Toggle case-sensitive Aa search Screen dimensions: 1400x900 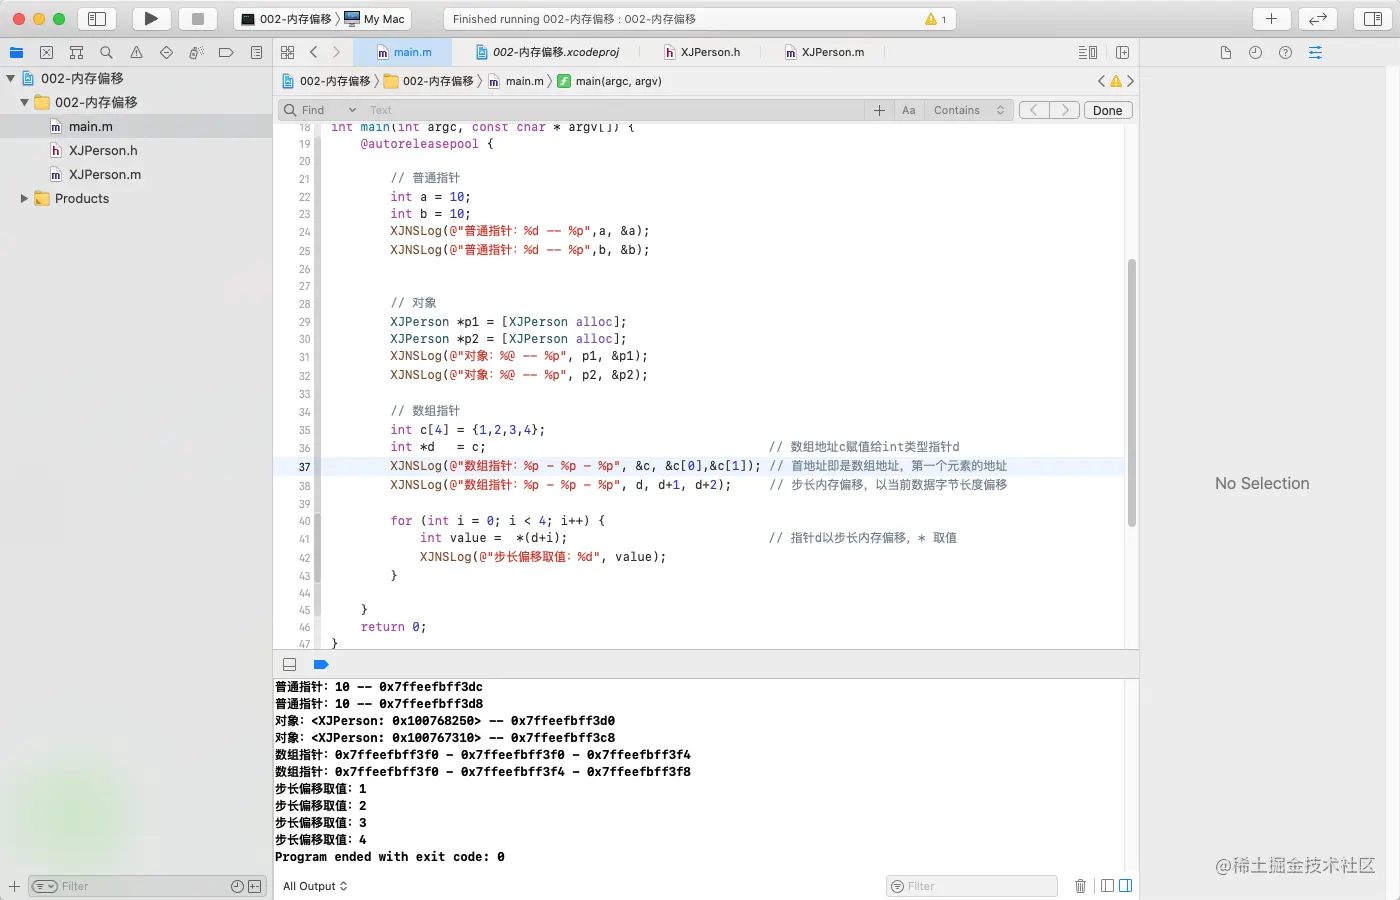coord(908,110)
